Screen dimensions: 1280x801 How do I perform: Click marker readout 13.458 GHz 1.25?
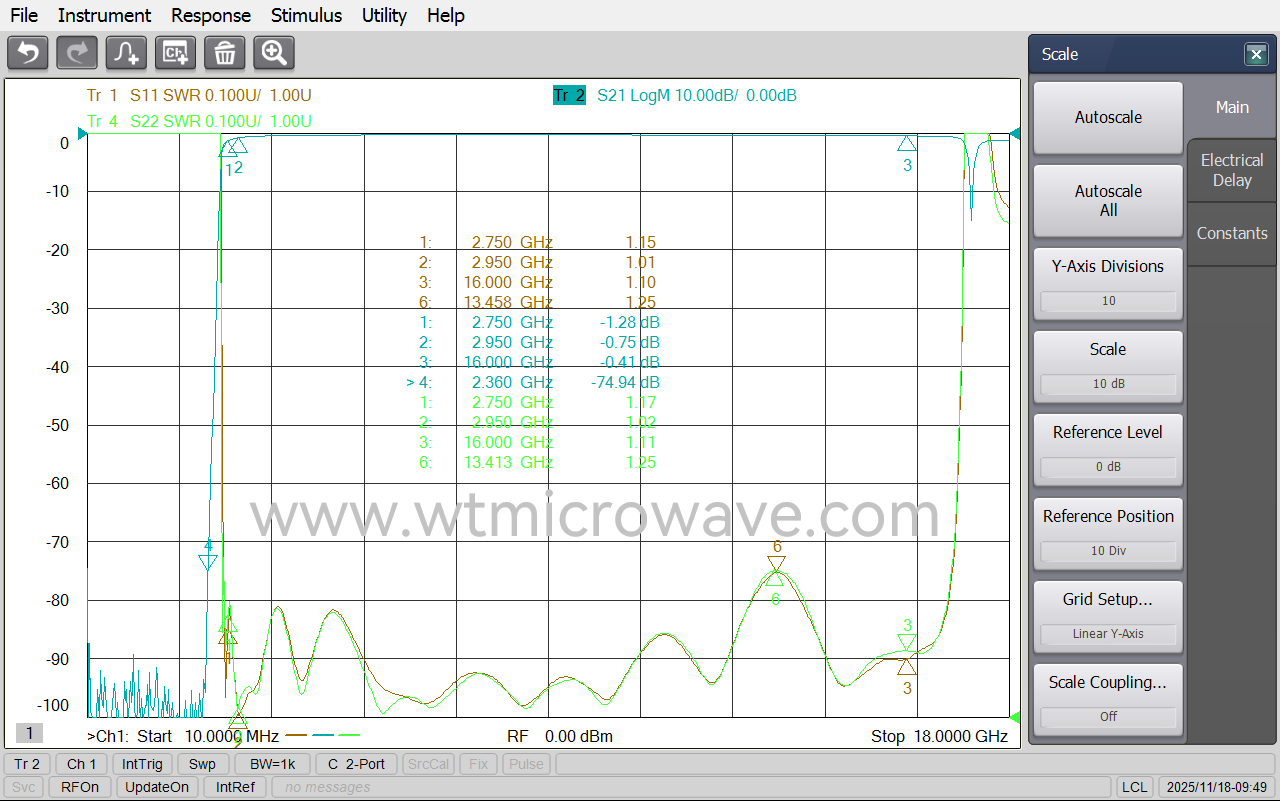coord(538,302)
